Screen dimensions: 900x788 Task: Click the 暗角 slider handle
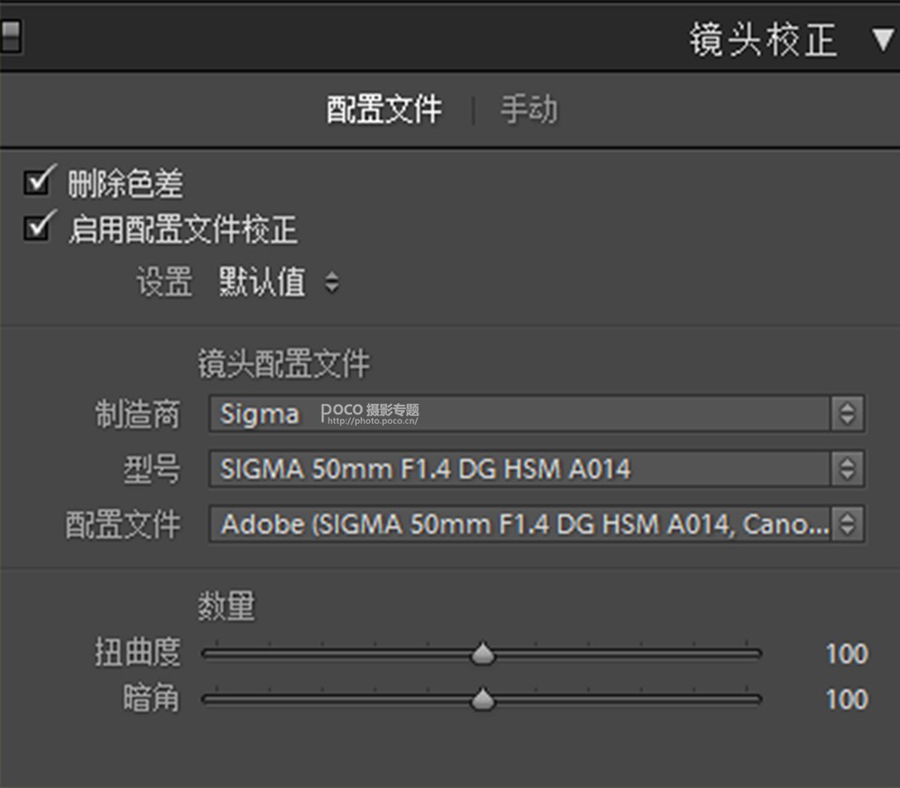tap(483, 700)
